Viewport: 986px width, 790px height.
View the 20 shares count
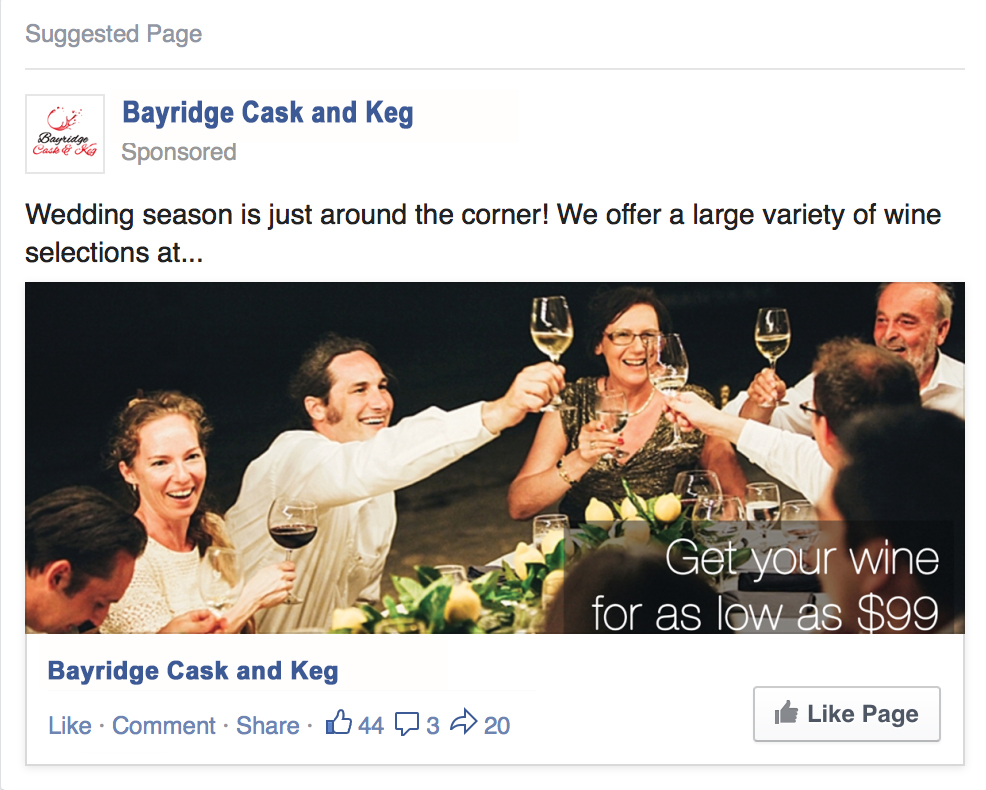point(497,726)
